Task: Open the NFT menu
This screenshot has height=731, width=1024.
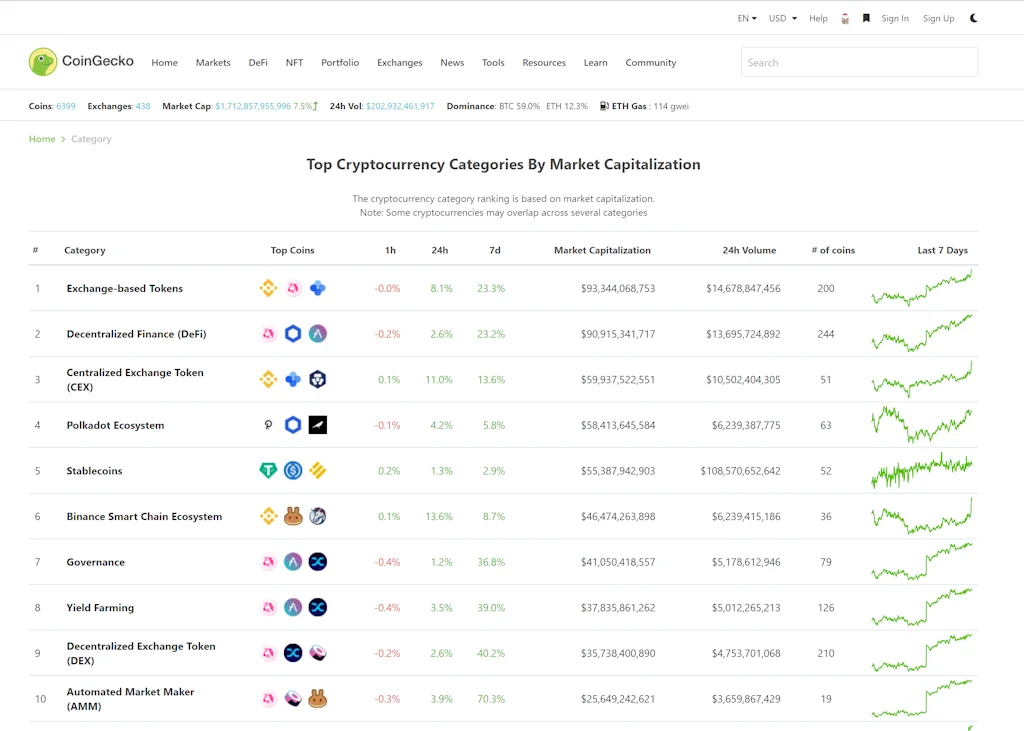Action: tap(294, 62)
